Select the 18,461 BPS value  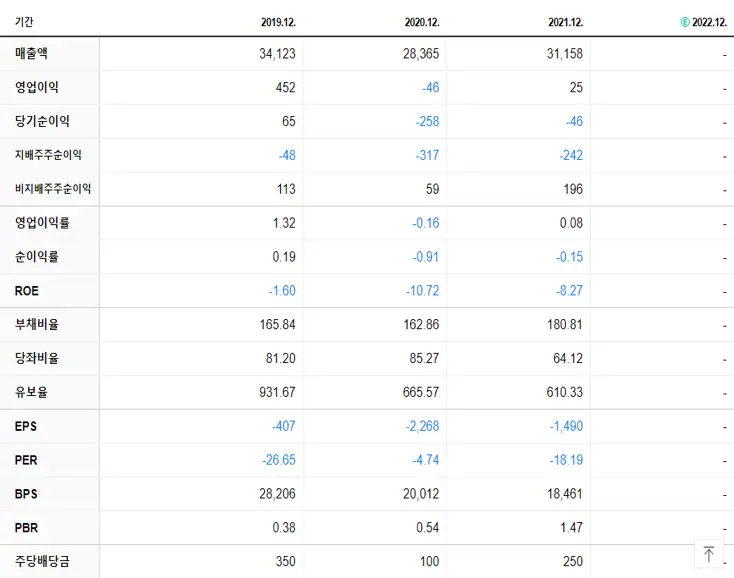pos(565,494)
